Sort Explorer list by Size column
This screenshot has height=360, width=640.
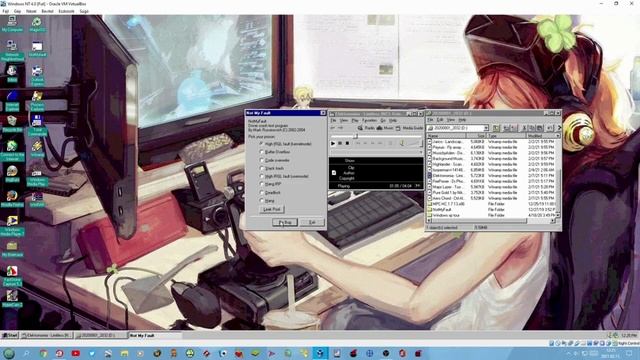[x=477, y=136]
